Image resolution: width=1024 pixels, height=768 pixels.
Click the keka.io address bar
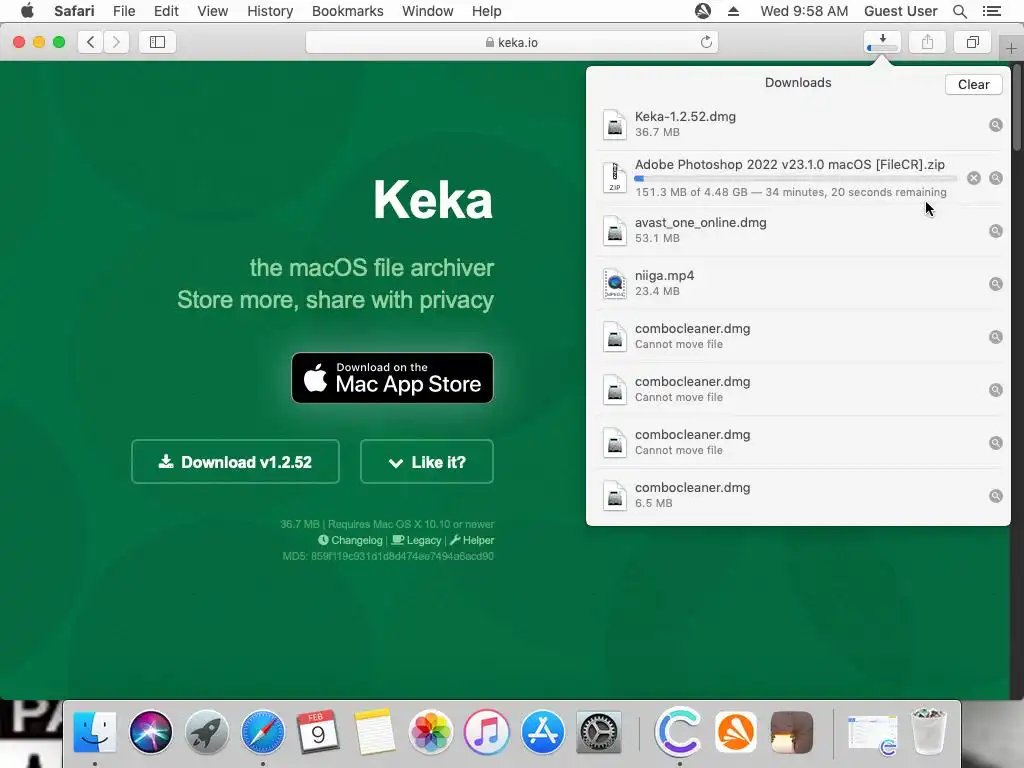(x=511, y=42)
